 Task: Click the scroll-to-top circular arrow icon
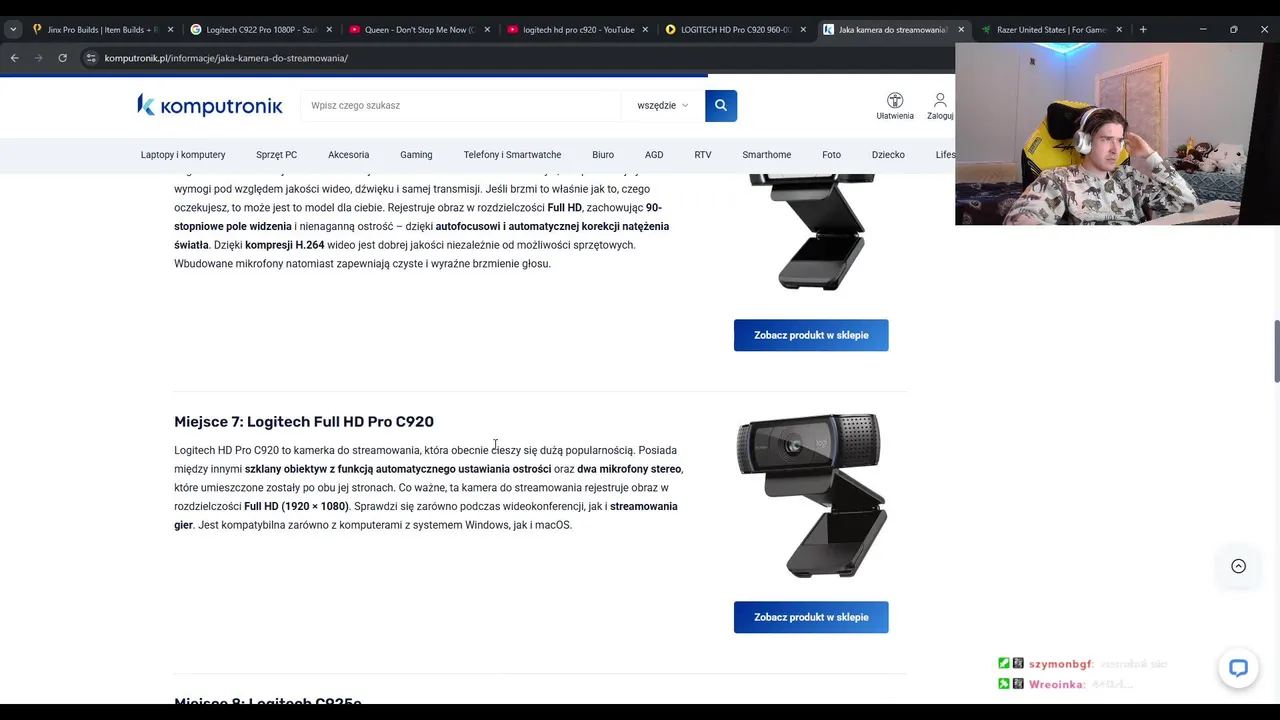click(1238, 566)
